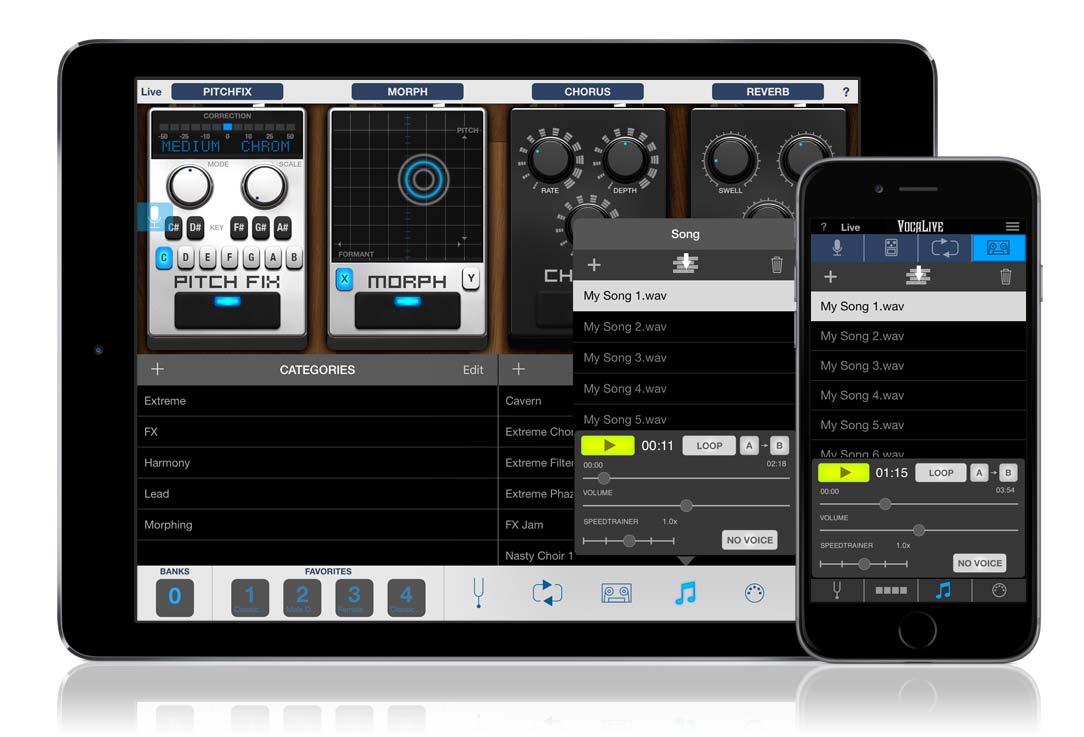Screen dimensions: 1084x737
Task: Tap the import download icon in Song popup
Action: coord(685,264)
